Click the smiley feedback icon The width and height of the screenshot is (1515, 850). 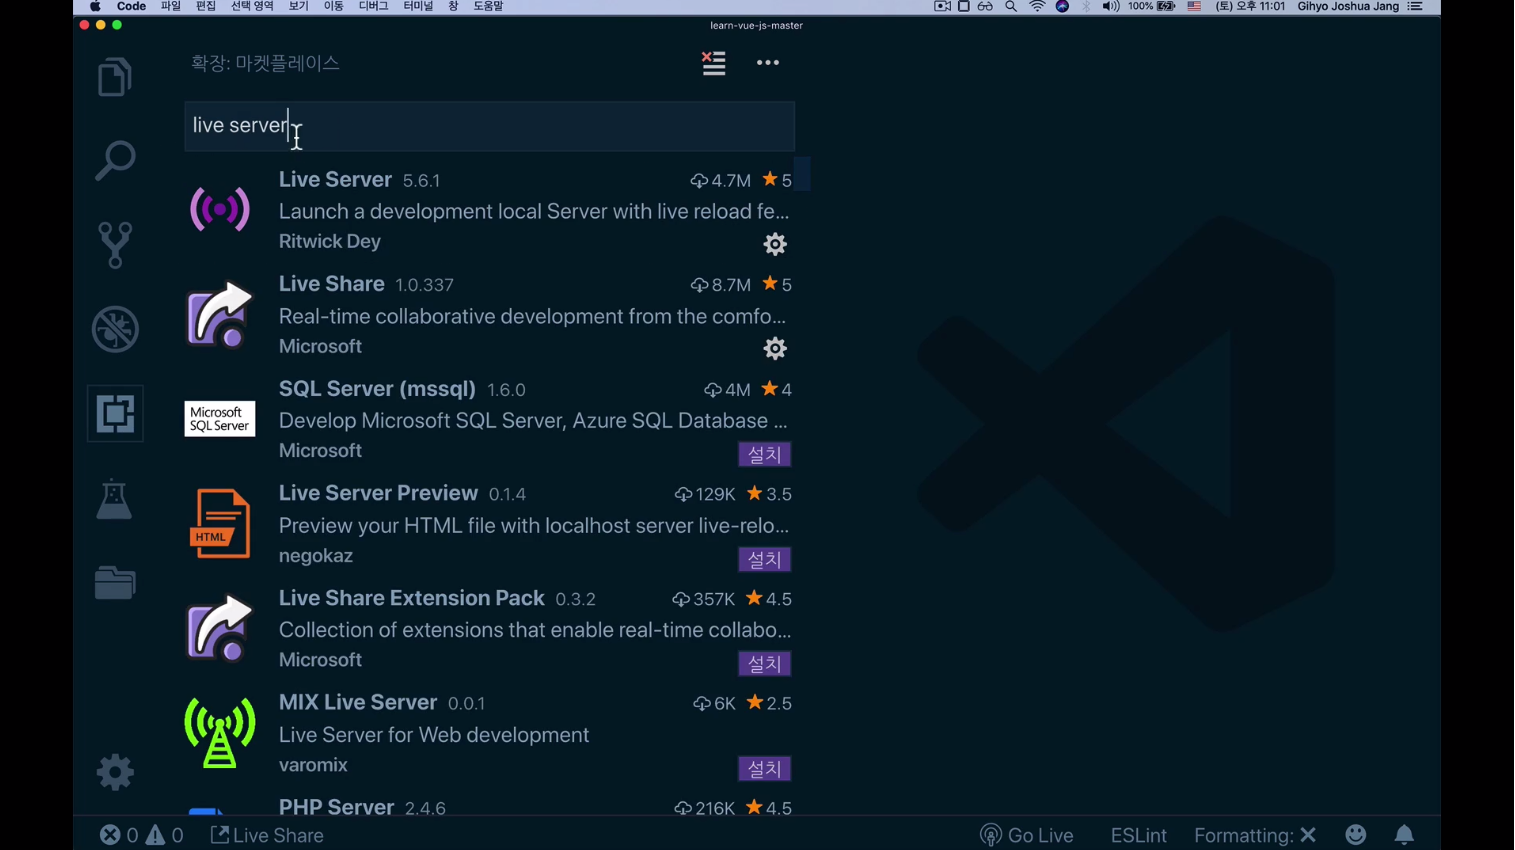[x=1355, y=835]
